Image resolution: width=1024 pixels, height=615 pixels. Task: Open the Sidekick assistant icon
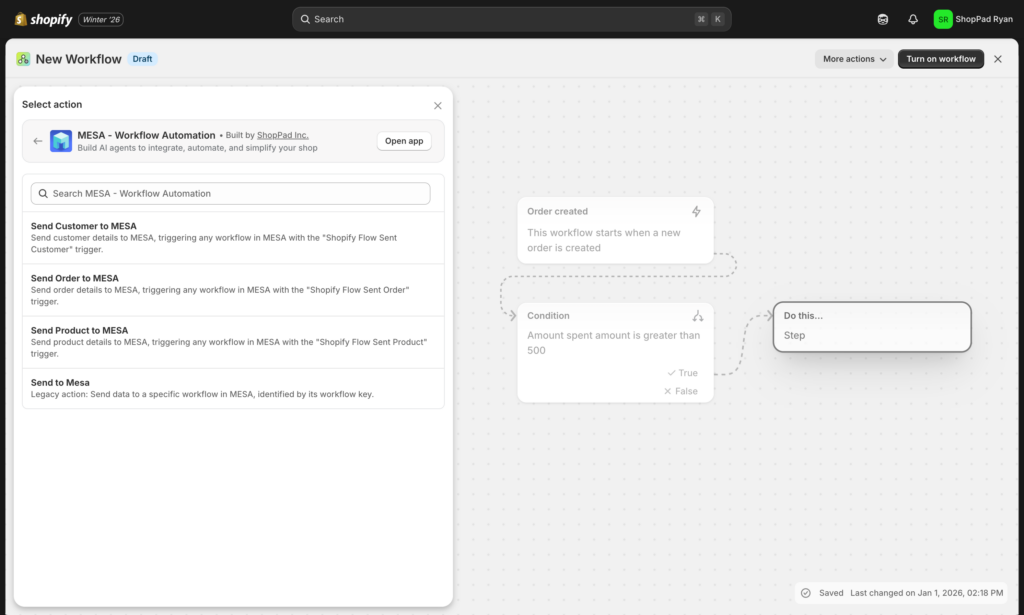882,20
